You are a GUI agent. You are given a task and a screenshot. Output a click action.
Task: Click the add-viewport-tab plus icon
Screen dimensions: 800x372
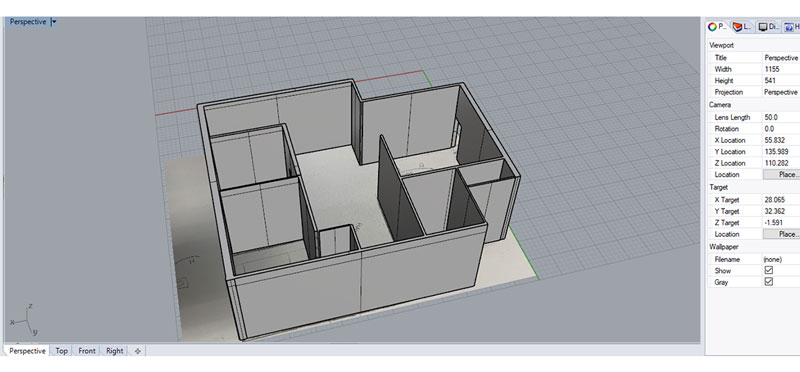click(137, 351)
